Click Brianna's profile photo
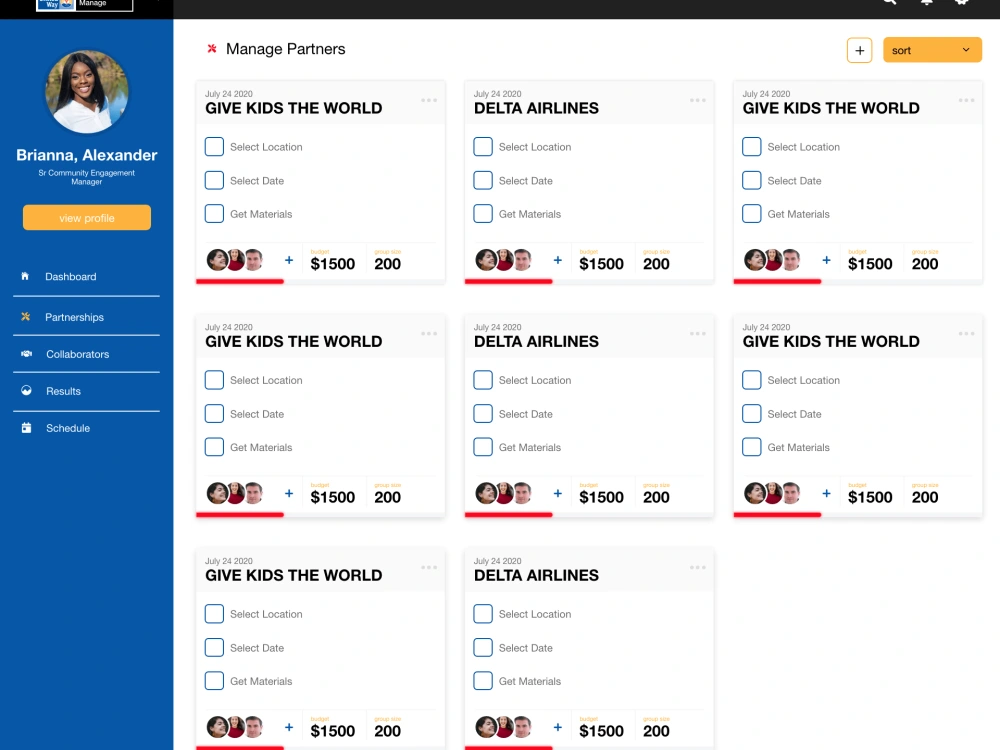The image size is (1000, 750). 87,92
